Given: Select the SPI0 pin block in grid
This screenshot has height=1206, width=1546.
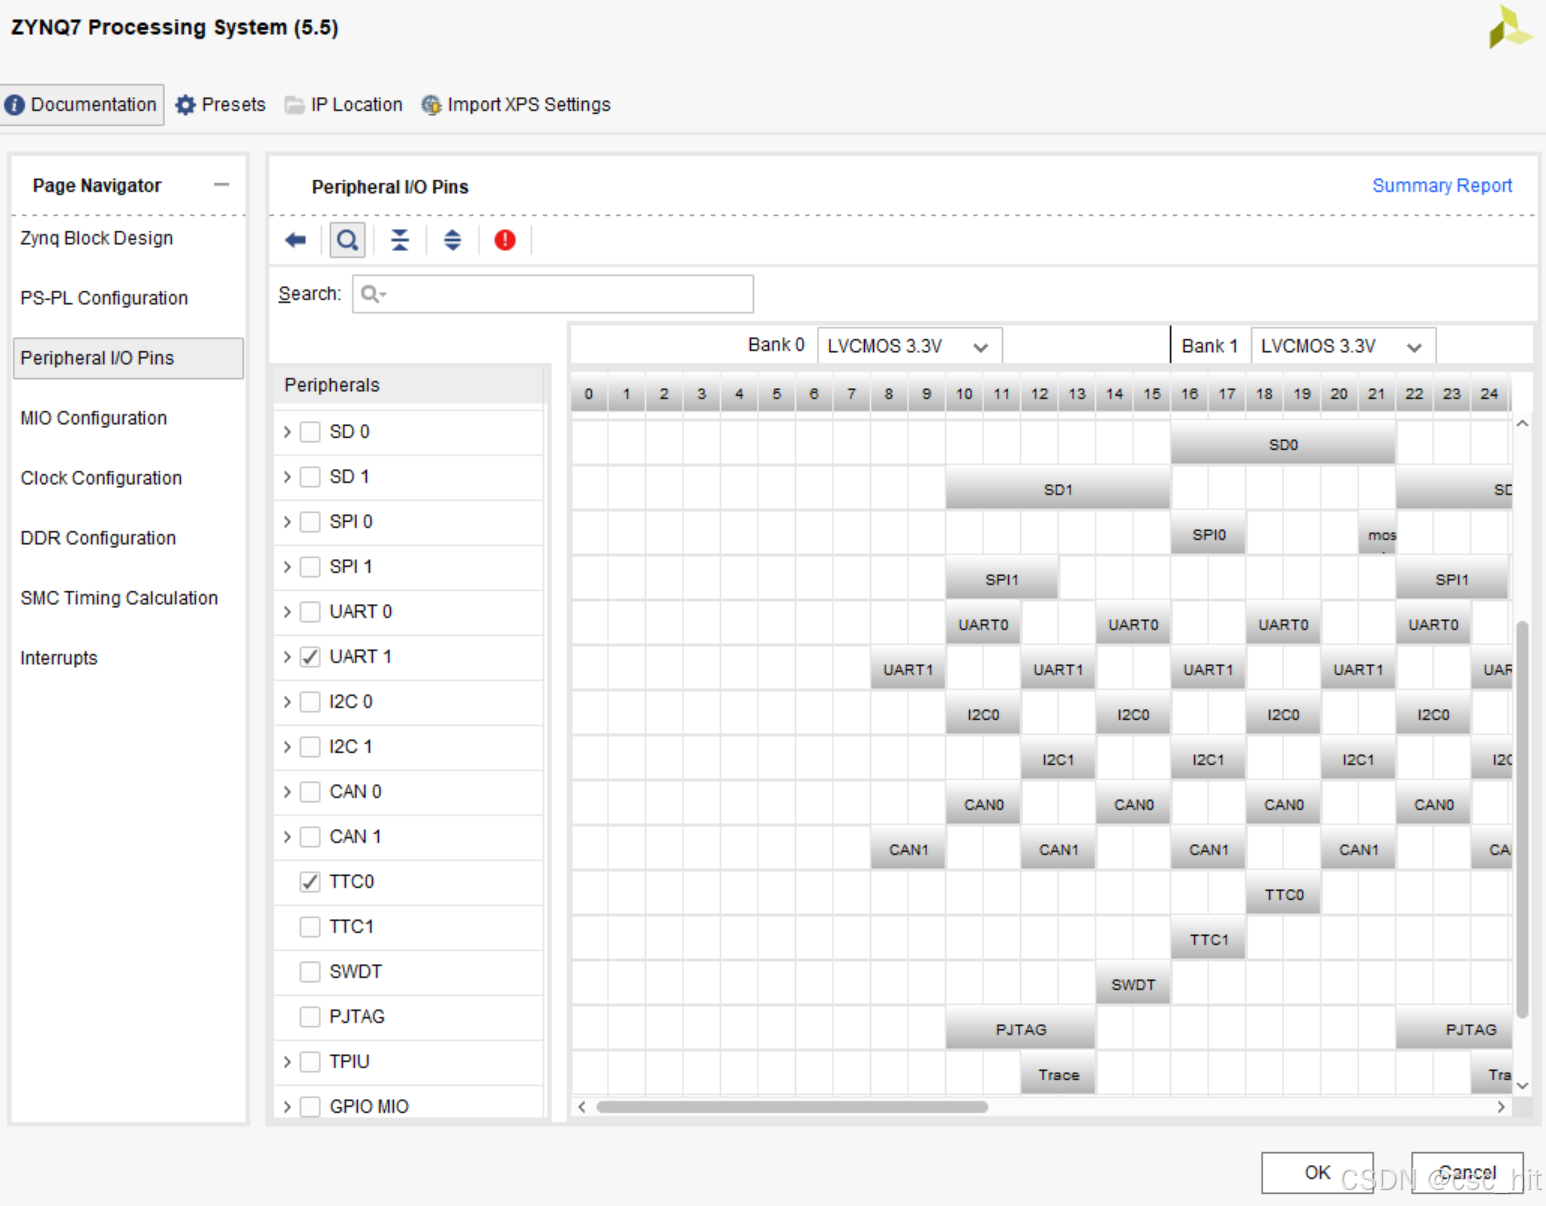Looking at the screenshot, I should [x=1209, y=534].
